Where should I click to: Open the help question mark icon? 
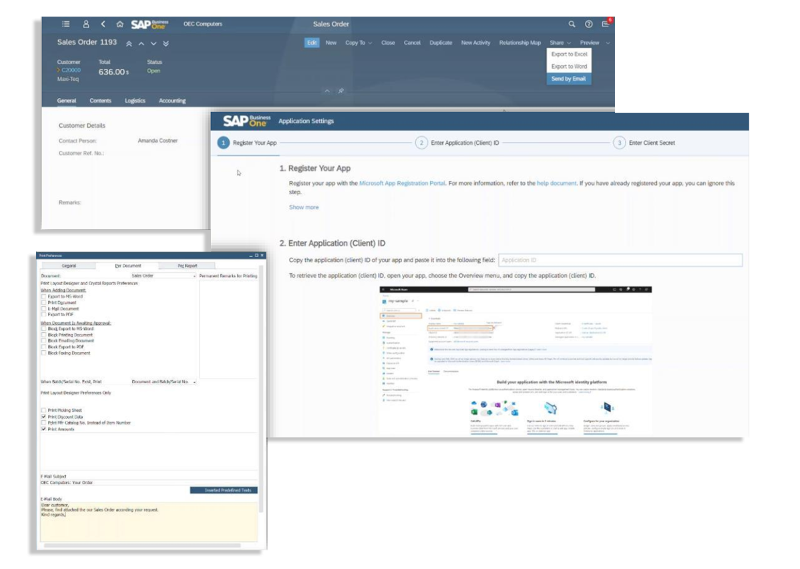click(589, 23)
